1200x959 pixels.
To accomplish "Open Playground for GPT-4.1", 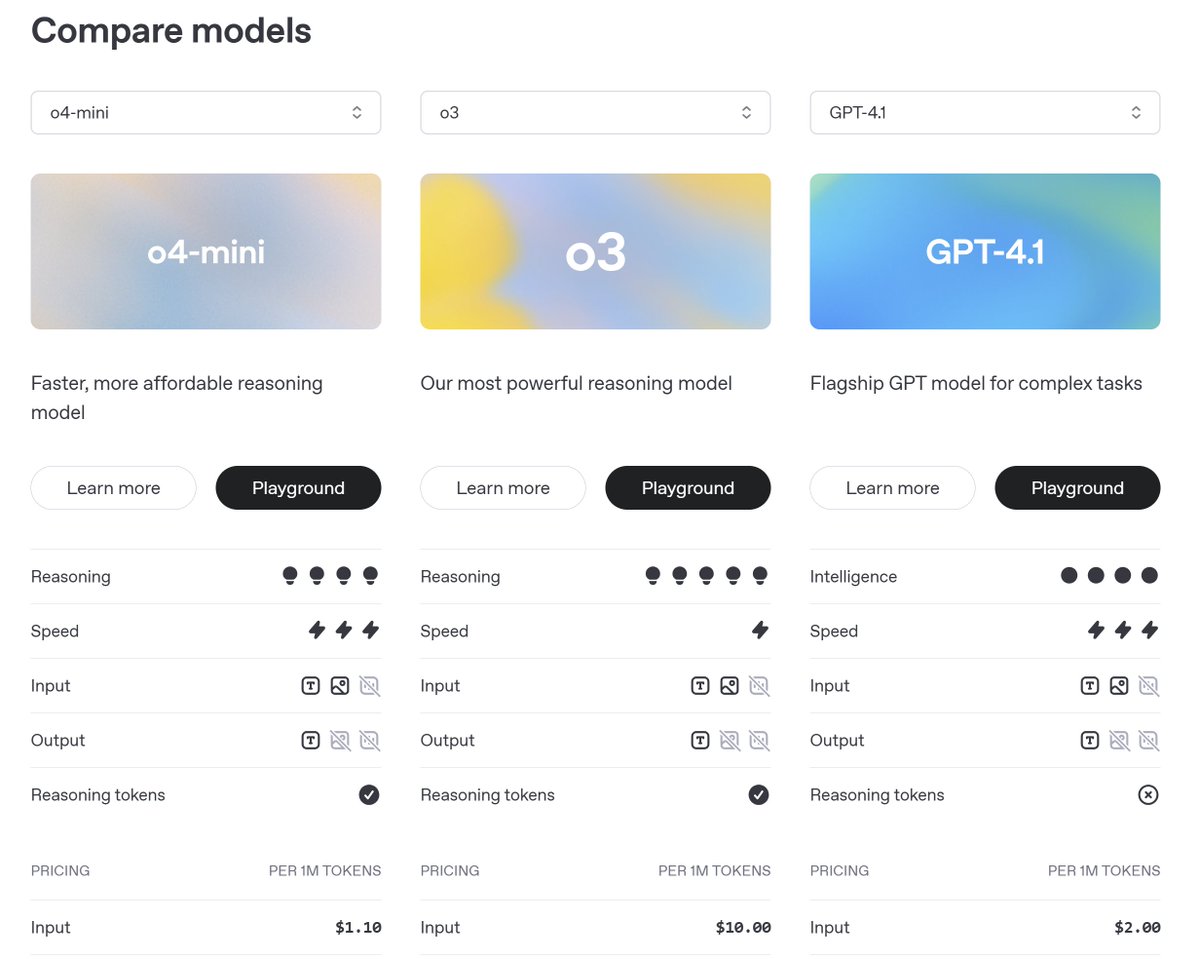I will pyautogui.click(x=1077, y=488).
